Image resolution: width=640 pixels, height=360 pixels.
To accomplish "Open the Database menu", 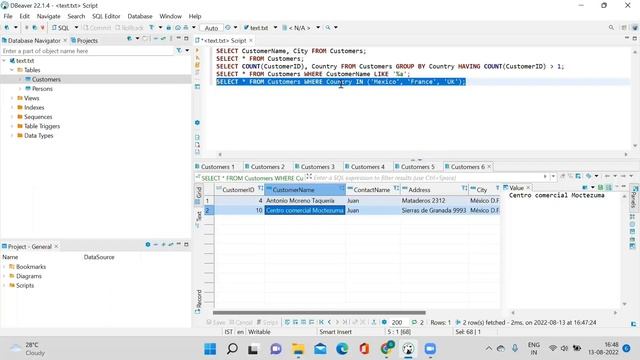I will (140, 16).
